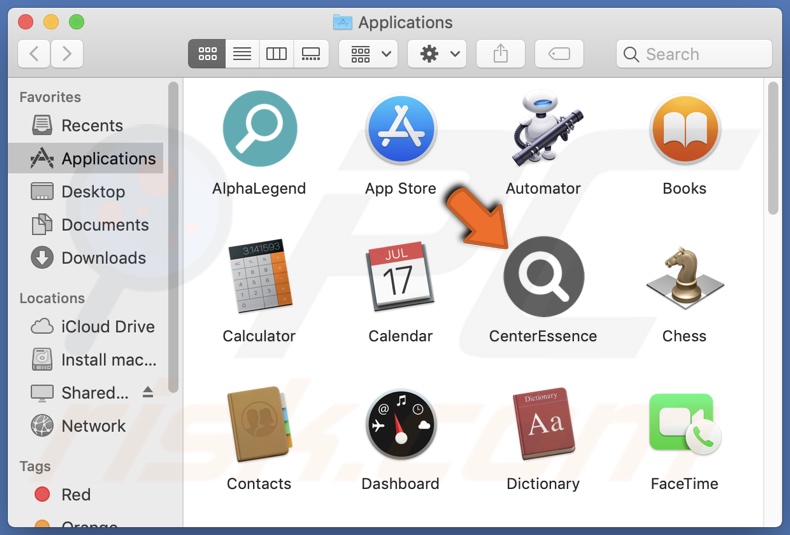Open the App Store application icon
Image resolution: width=790 pixels, height=535 pixels.
[401, 129]
